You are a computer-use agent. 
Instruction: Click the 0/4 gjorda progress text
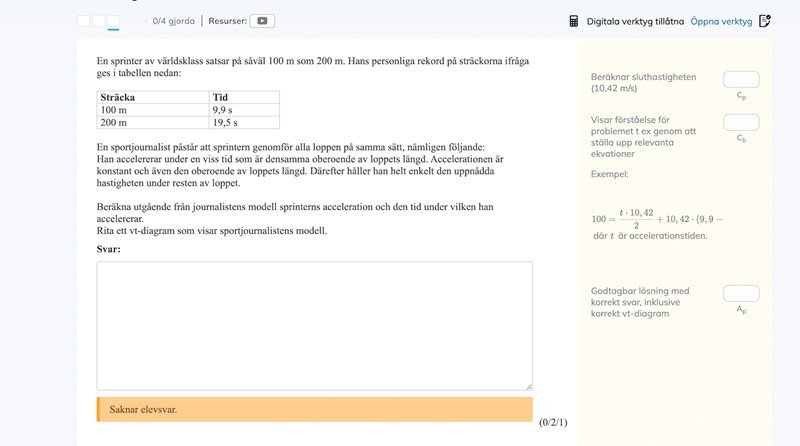173,20
